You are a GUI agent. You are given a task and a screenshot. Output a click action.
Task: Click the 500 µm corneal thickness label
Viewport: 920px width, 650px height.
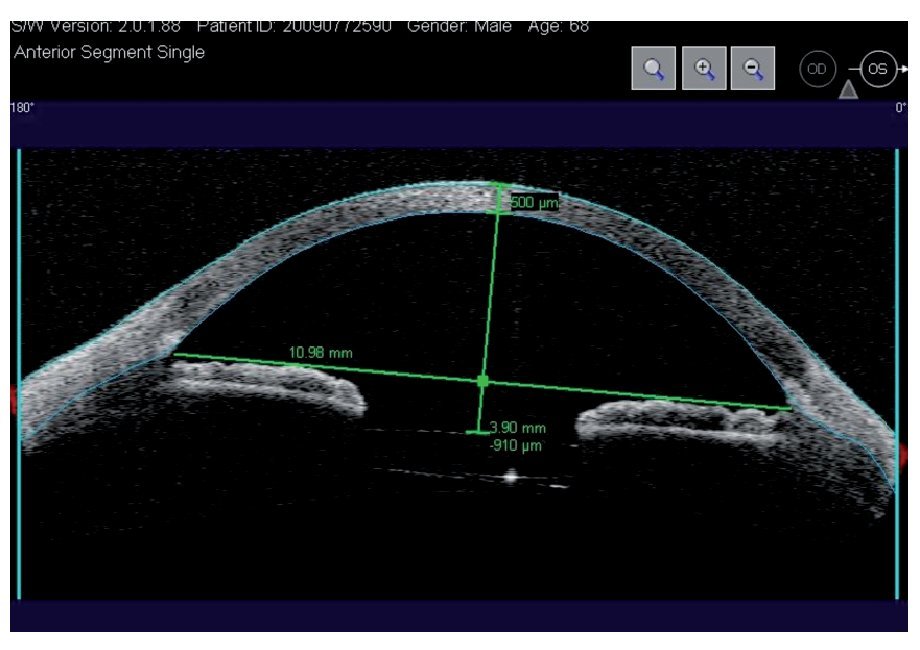tap(534, 203)
